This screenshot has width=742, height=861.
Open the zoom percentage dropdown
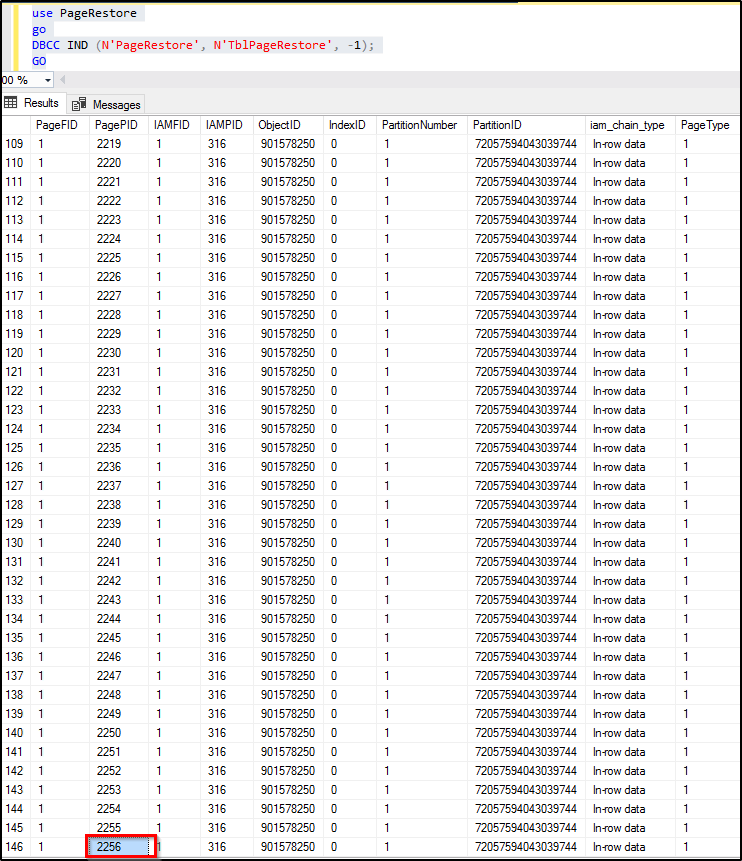point(48,80)
